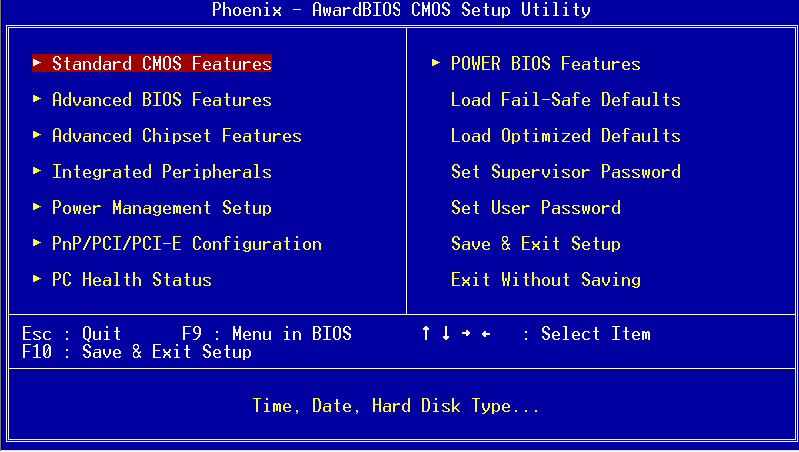Choose Load Optimized Defaults

565,136
